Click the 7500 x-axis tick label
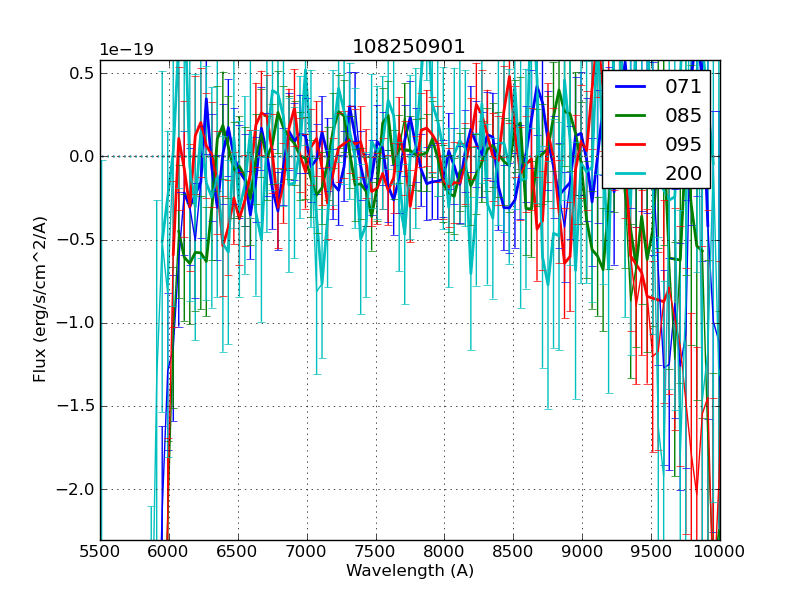 pos(375,551)
